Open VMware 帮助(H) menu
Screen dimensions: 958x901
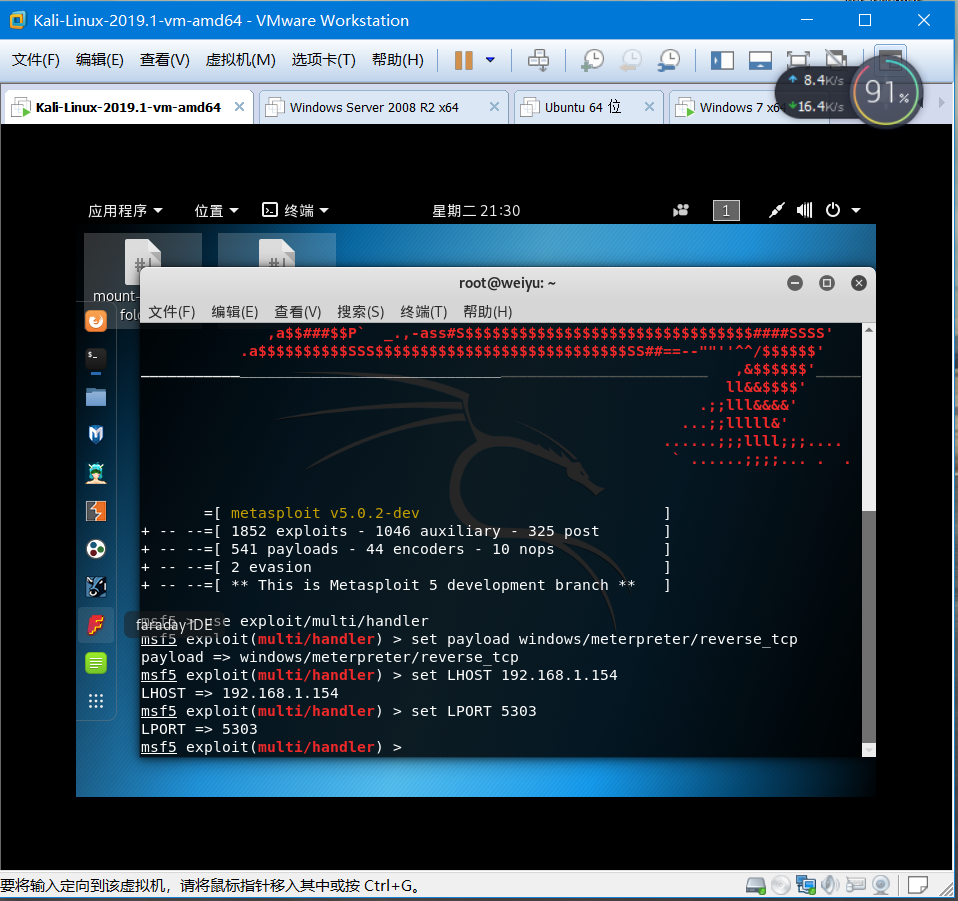(x=398, y=60)
